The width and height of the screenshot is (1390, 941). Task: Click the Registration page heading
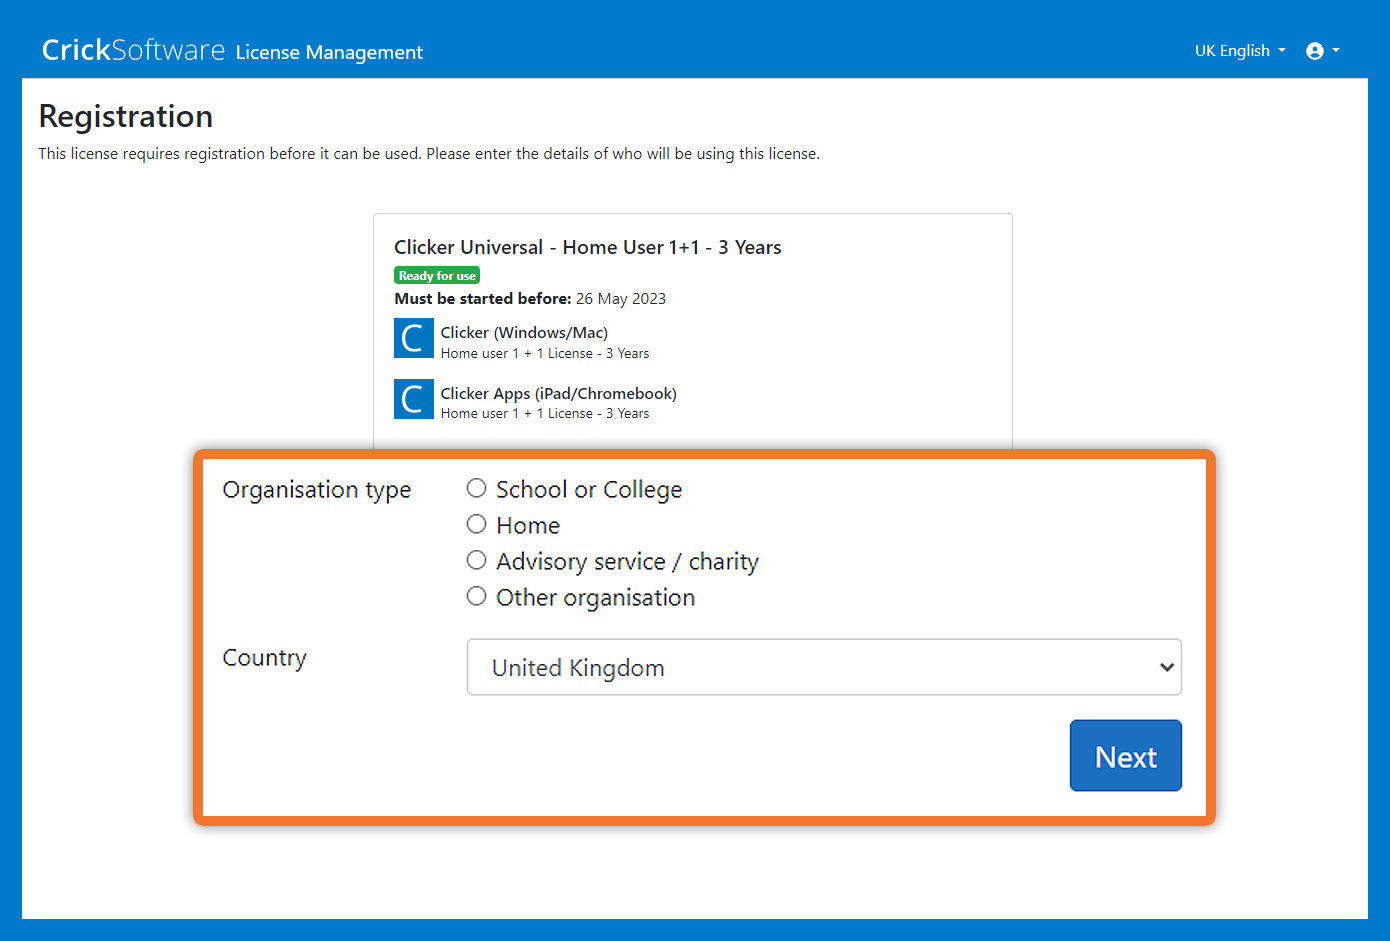coord(126,116)
